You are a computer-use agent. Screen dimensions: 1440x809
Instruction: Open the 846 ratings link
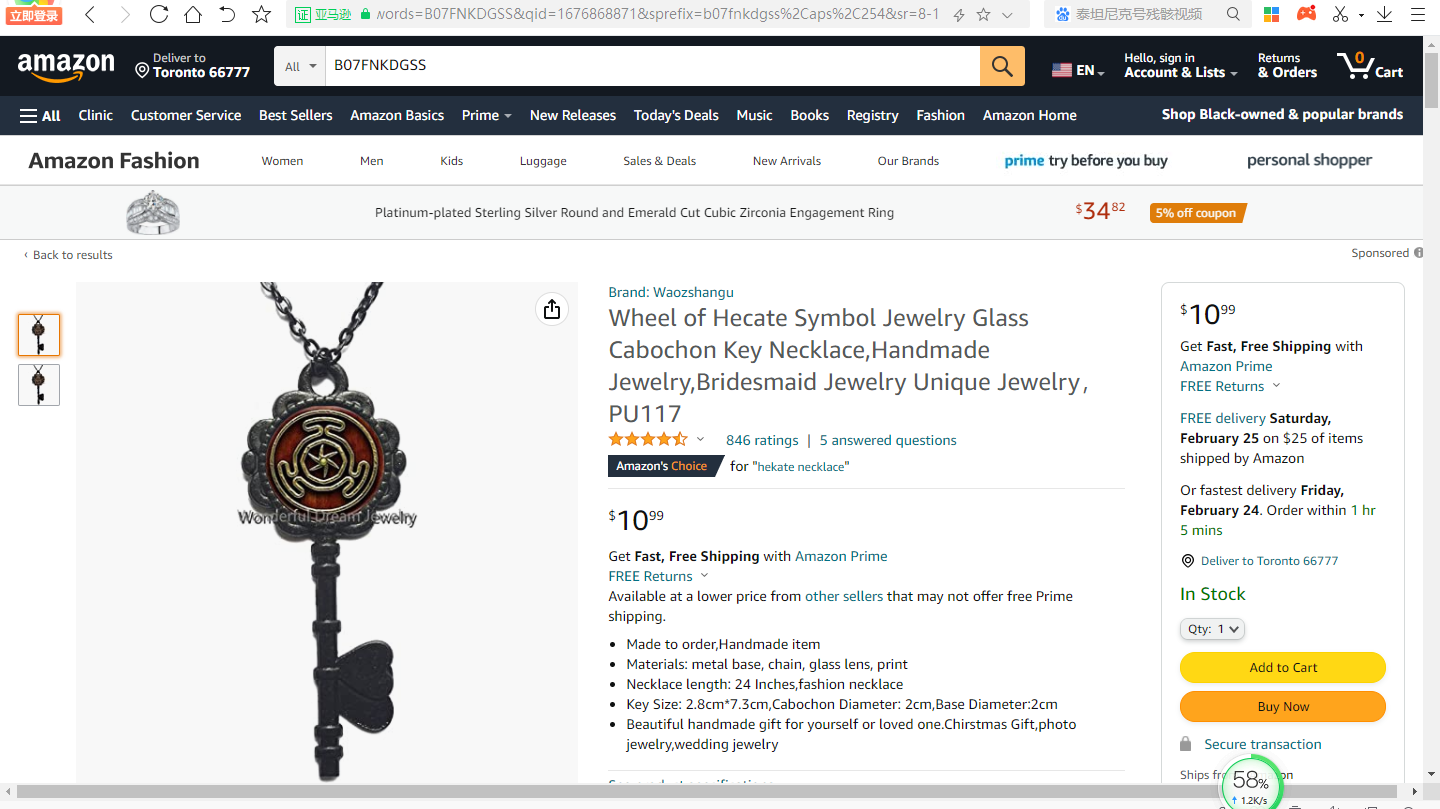762,440
